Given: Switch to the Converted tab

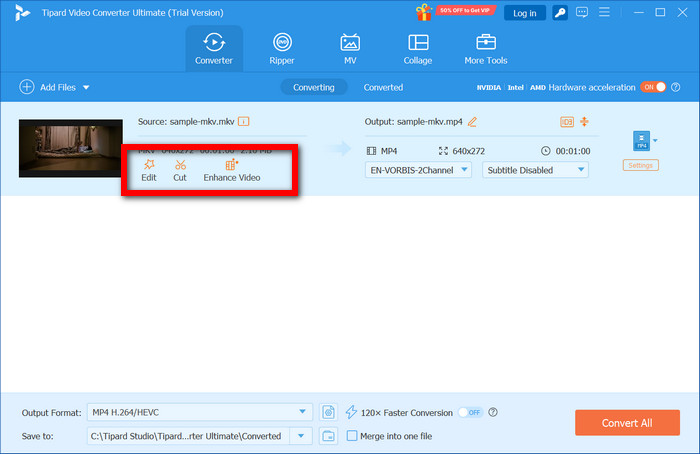Looking at the screenshot, I should click(x=383, y=87).
